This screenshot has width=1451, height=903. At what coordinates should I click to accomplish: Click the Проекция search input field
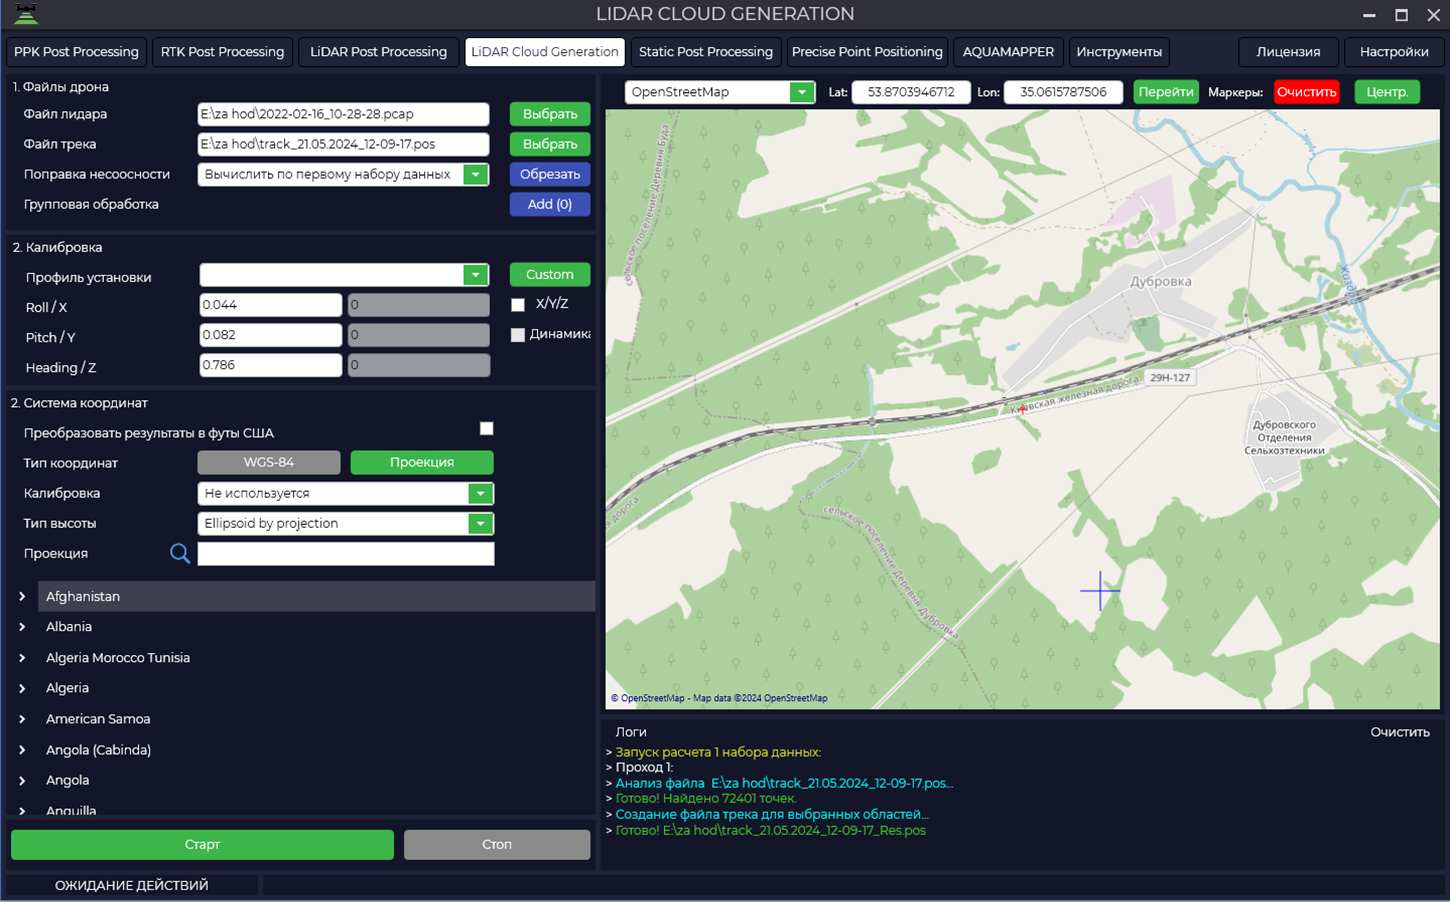click(346, 554)
